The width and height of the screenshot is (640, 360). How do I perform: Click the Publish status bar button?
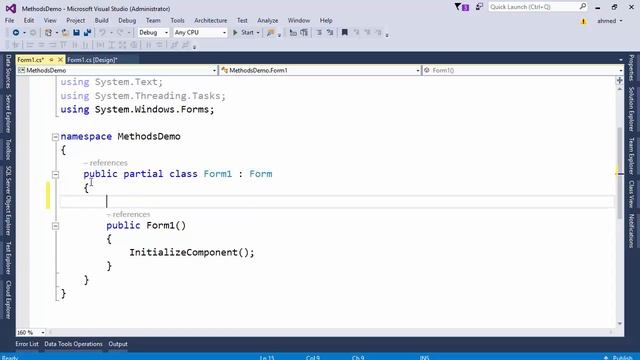(619, 357)
